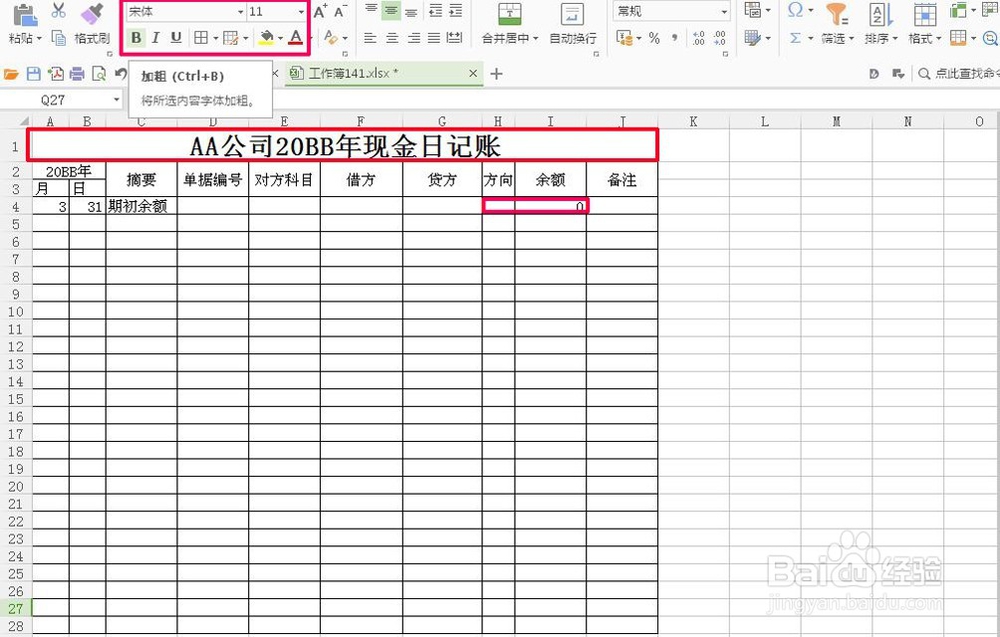Toggle Underline formatting button
This screenshot has height=637, width=1000.
tap(176, 38)
